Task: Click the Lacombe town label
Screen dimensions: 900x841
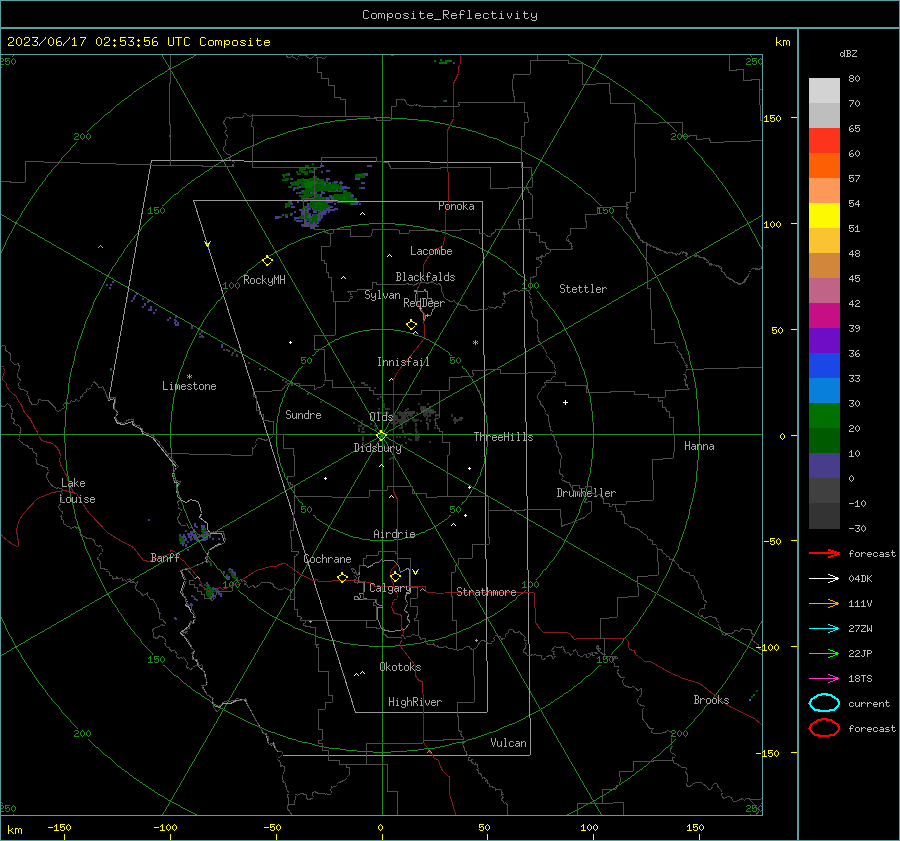Action: click(431, 251)
